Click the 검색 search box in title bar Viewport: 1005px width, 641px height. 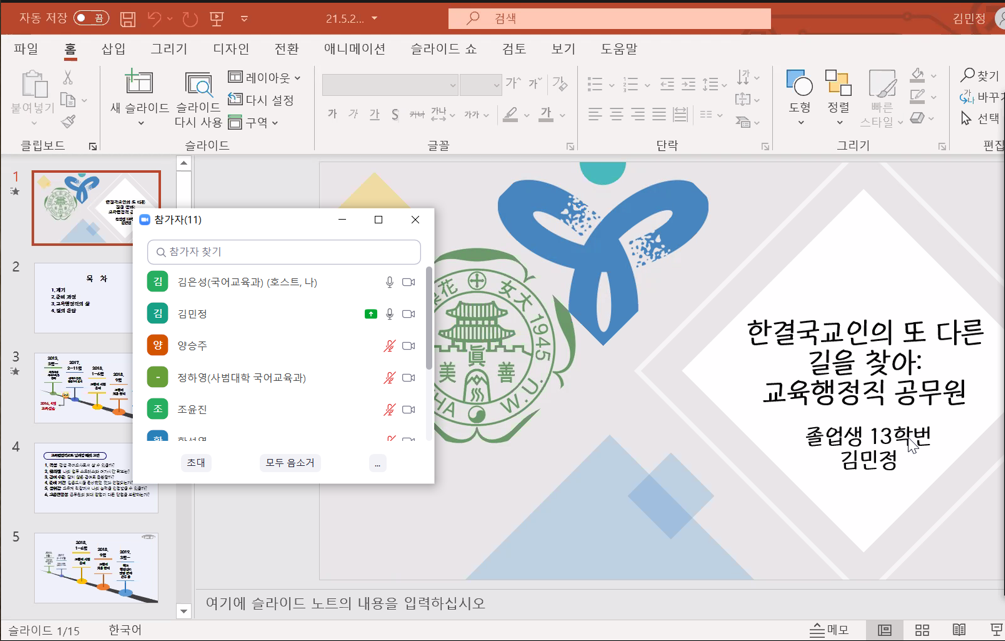pyautogui.click(x=610, y=19)
